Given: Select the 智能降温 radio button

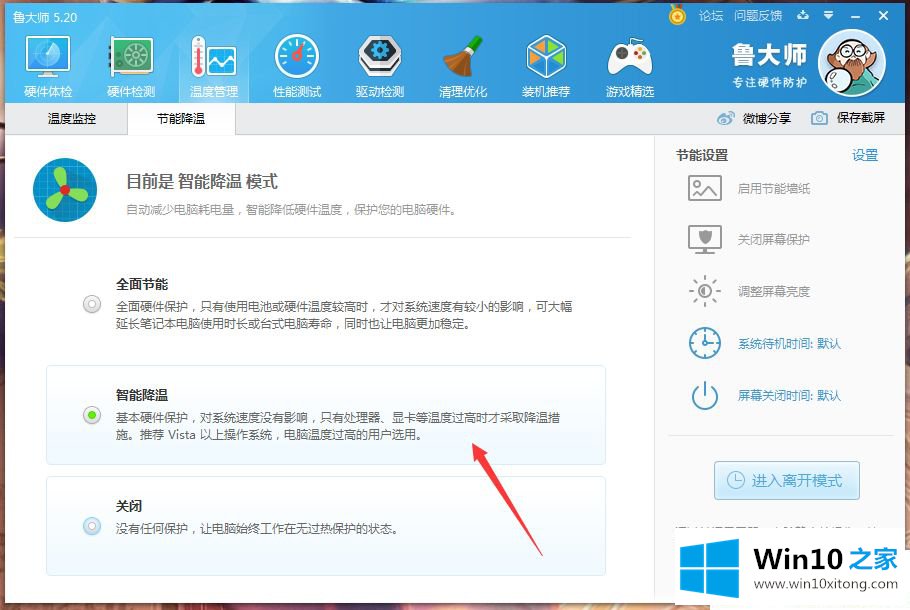Looking at the screenshot, I should point(92,415).
